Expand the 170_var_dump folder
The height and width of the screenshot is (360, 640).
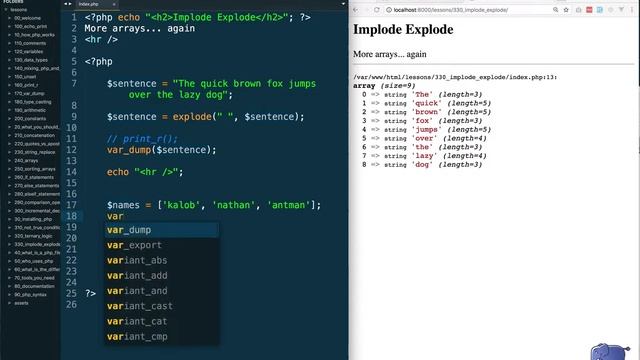(9, 93)
